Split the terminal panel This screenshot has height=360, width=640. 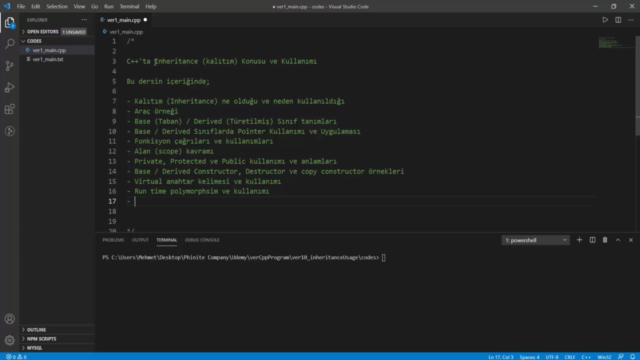[x=592, y=240]
